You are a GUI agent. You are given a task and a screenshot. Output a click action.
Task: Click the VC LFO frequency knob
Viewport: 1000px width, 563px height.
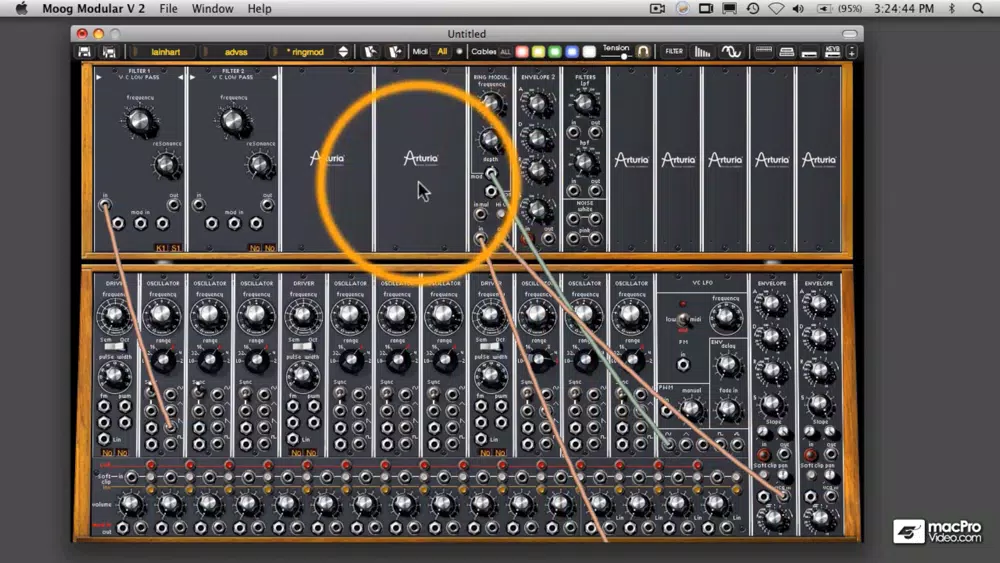pos(726,317)
